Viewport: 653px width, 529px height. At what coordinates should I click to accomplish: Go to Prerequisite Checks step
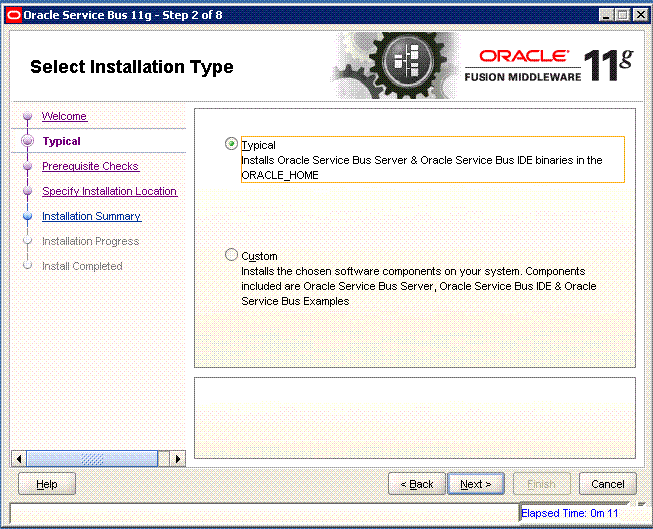pos(90,166)
